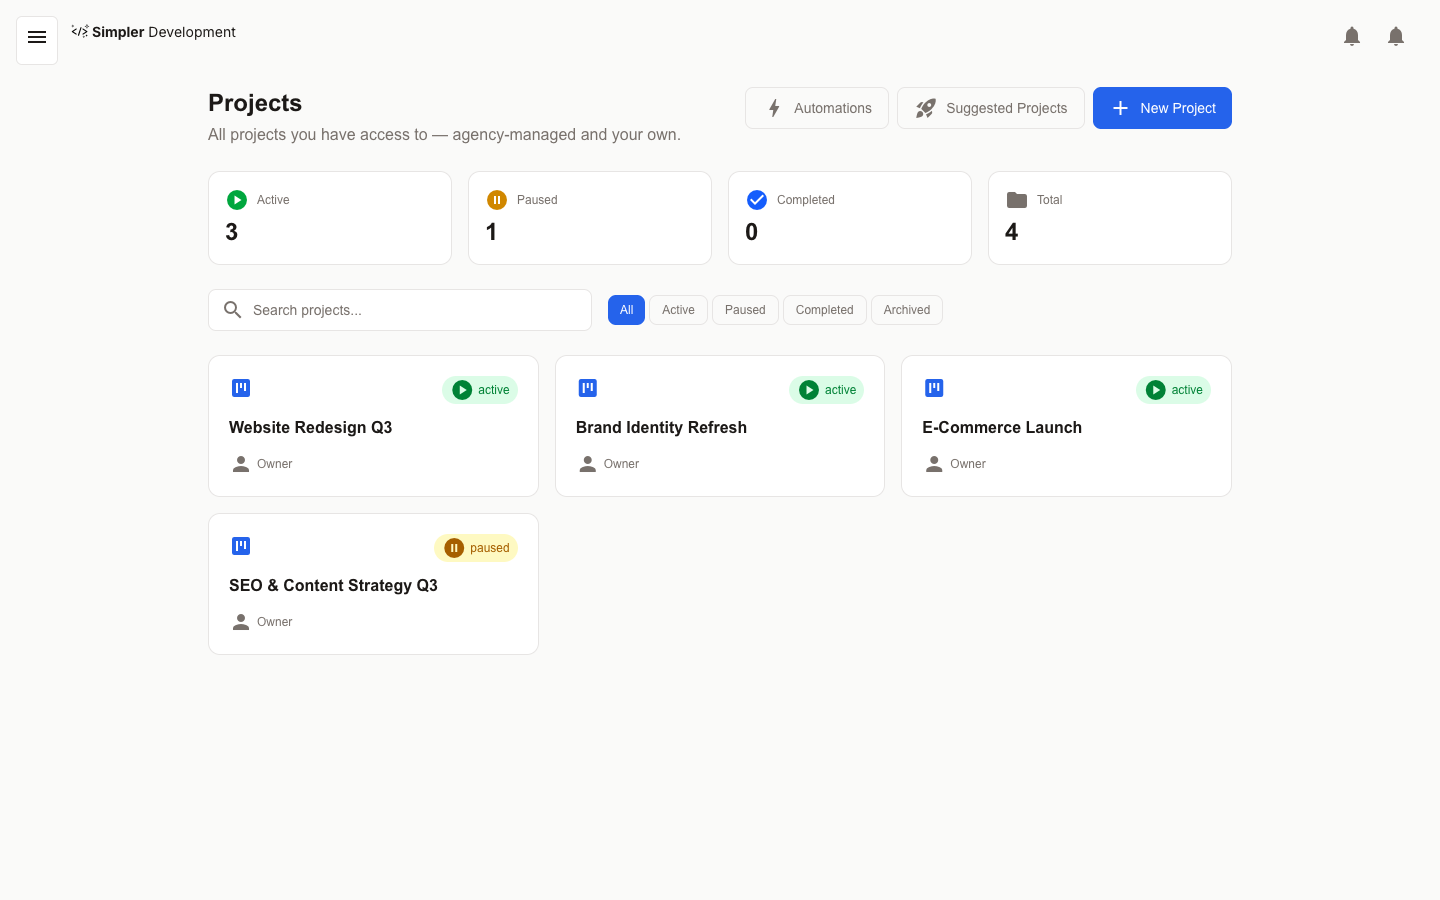
Task: Click the Total count 4
Action: tap(1012, 232)
